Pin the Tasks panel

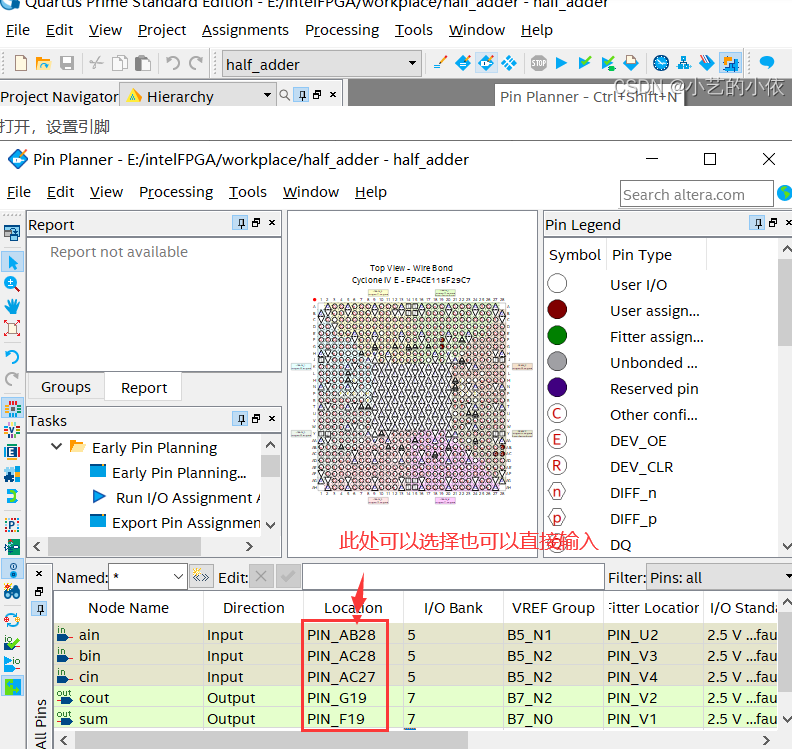(240, 419)
